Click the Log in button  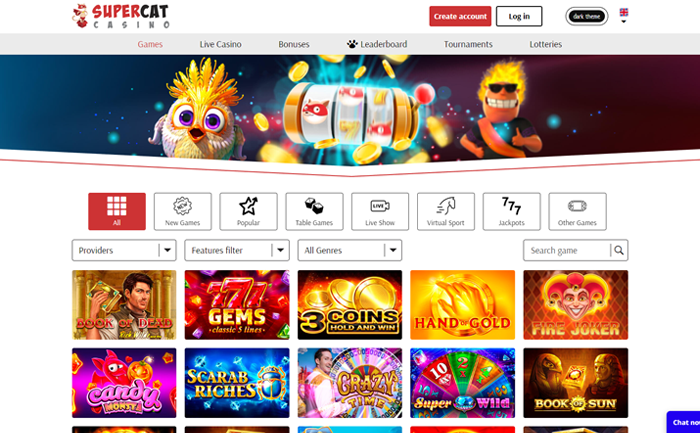(519, 16)
